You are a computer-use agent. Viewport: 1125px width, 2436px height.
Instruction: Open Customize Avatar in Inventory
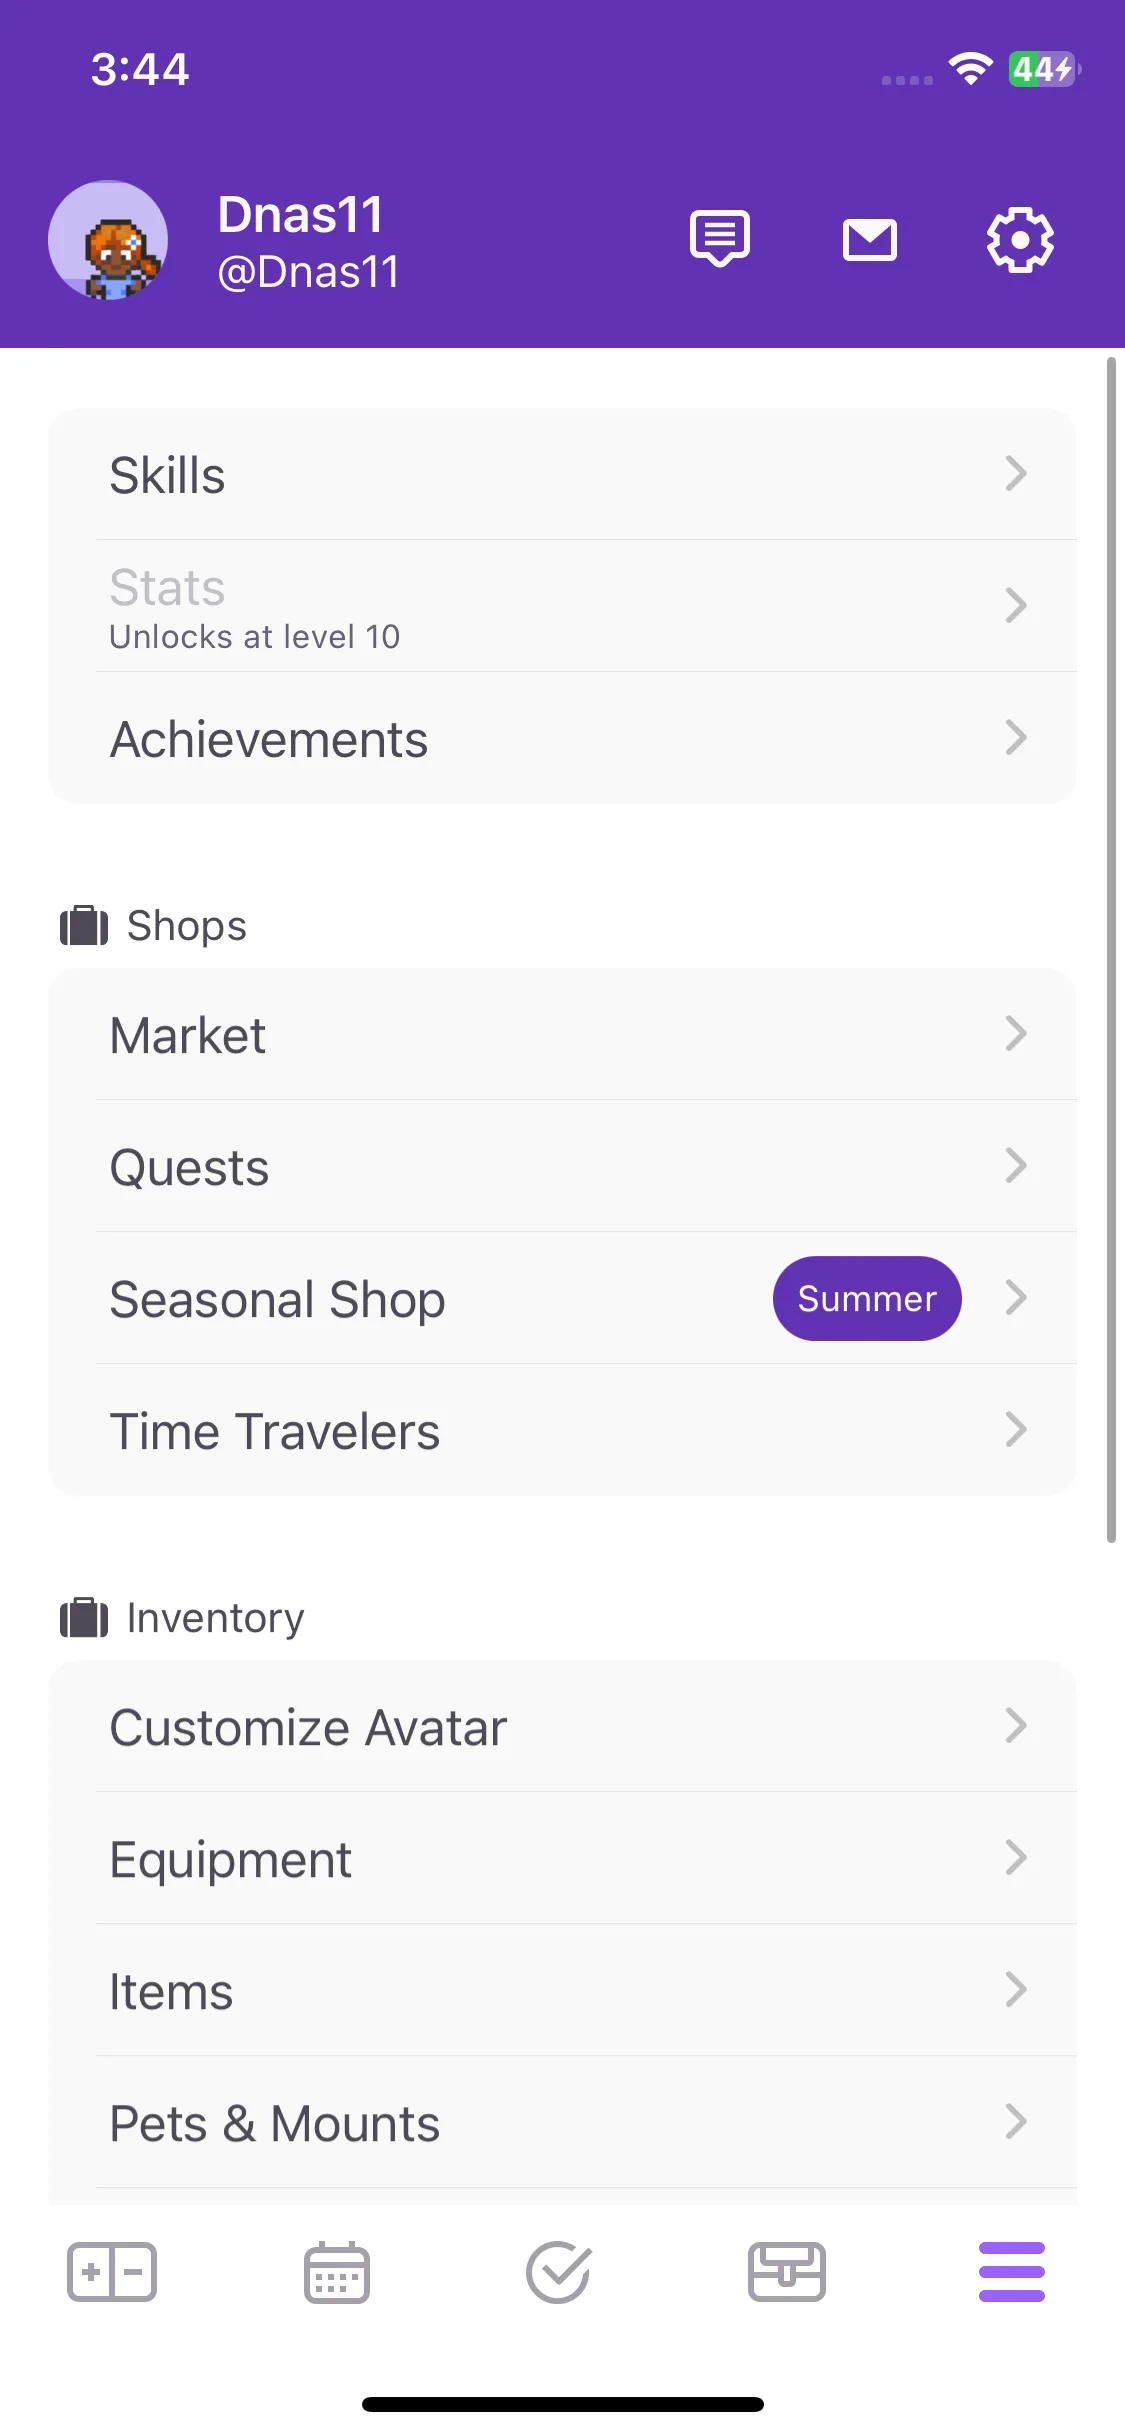tap(563, 1726)
